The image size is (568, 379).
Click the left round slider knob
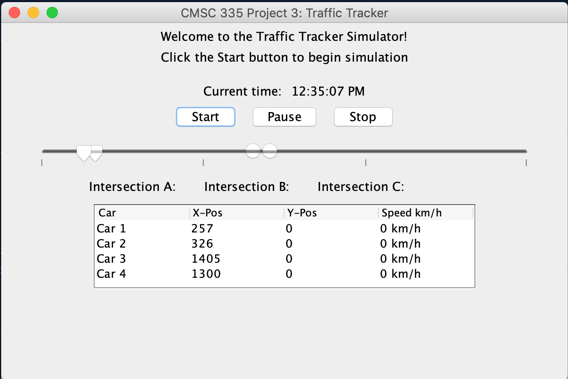click(x=253, y=151)
